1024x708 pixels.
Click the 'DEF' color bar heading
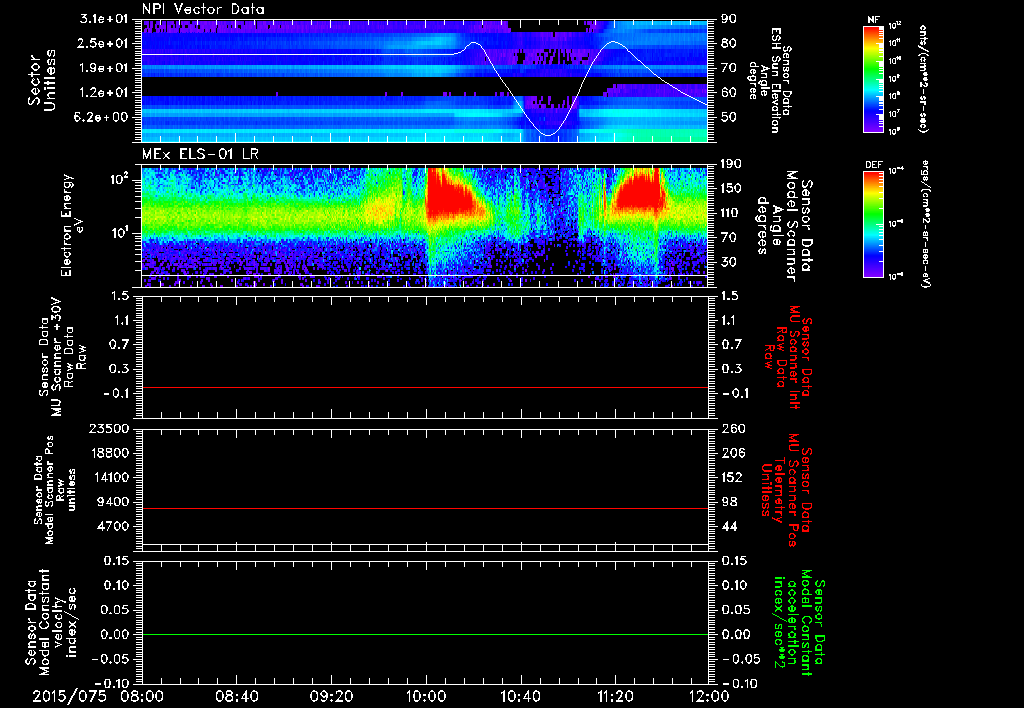click(x=874, y=165)
